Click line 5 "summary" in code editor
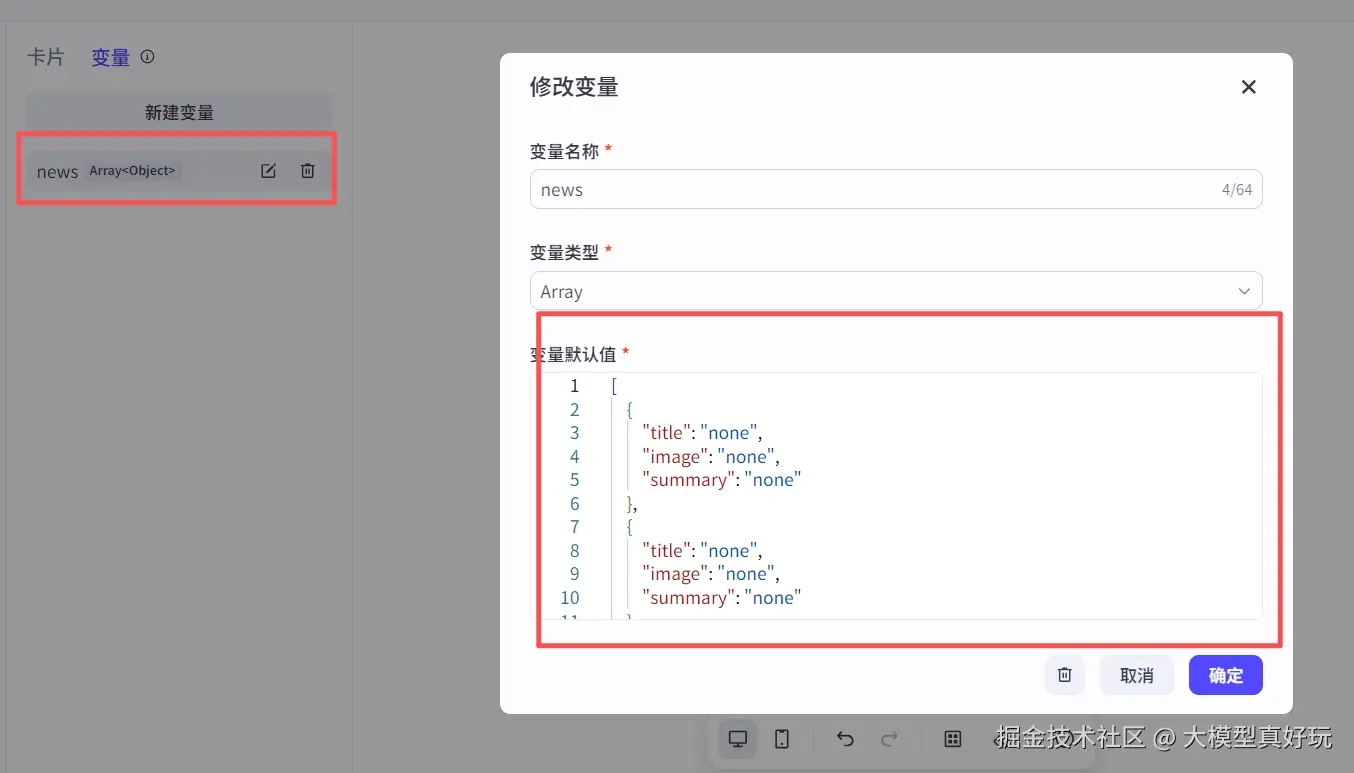Viewport: 1354px width, 773px height. point(690,480)
